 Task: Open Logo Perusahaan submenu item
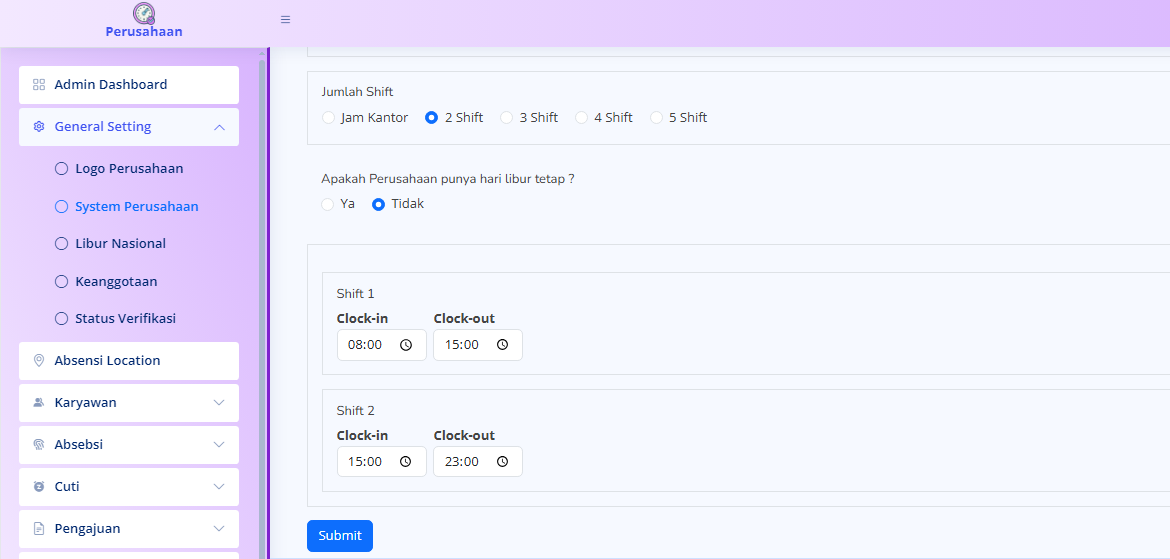128,169
